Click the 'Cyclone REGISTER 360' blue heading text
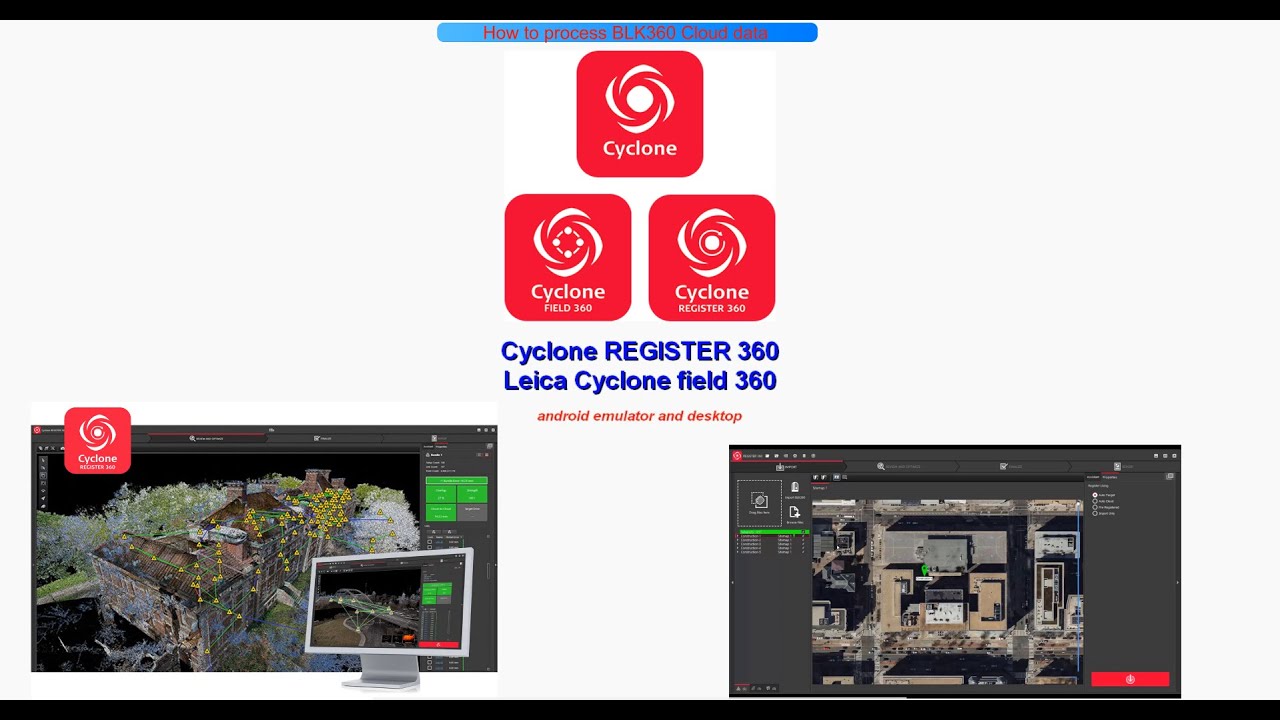The height and width of the screenshot is (720, 1280). (640, 352)
